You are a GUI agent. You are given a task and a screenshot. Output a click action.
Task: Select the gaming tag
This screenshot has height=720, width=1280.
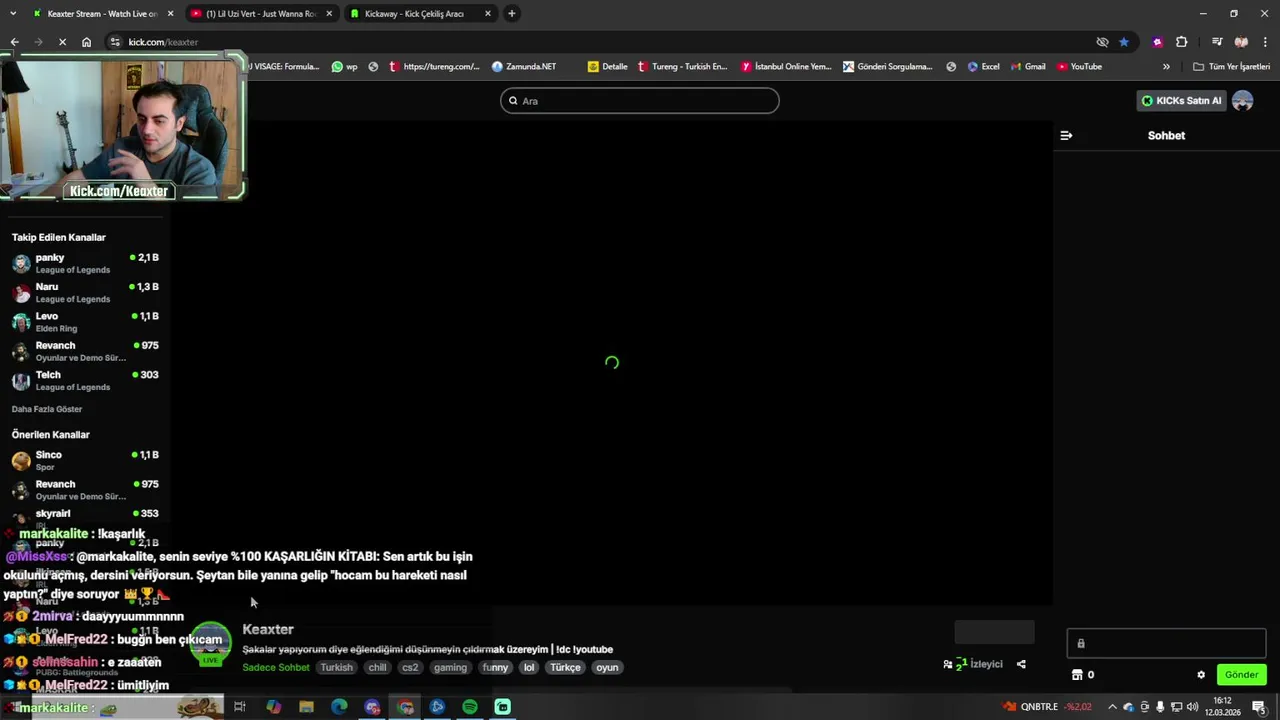pos(450,667)
